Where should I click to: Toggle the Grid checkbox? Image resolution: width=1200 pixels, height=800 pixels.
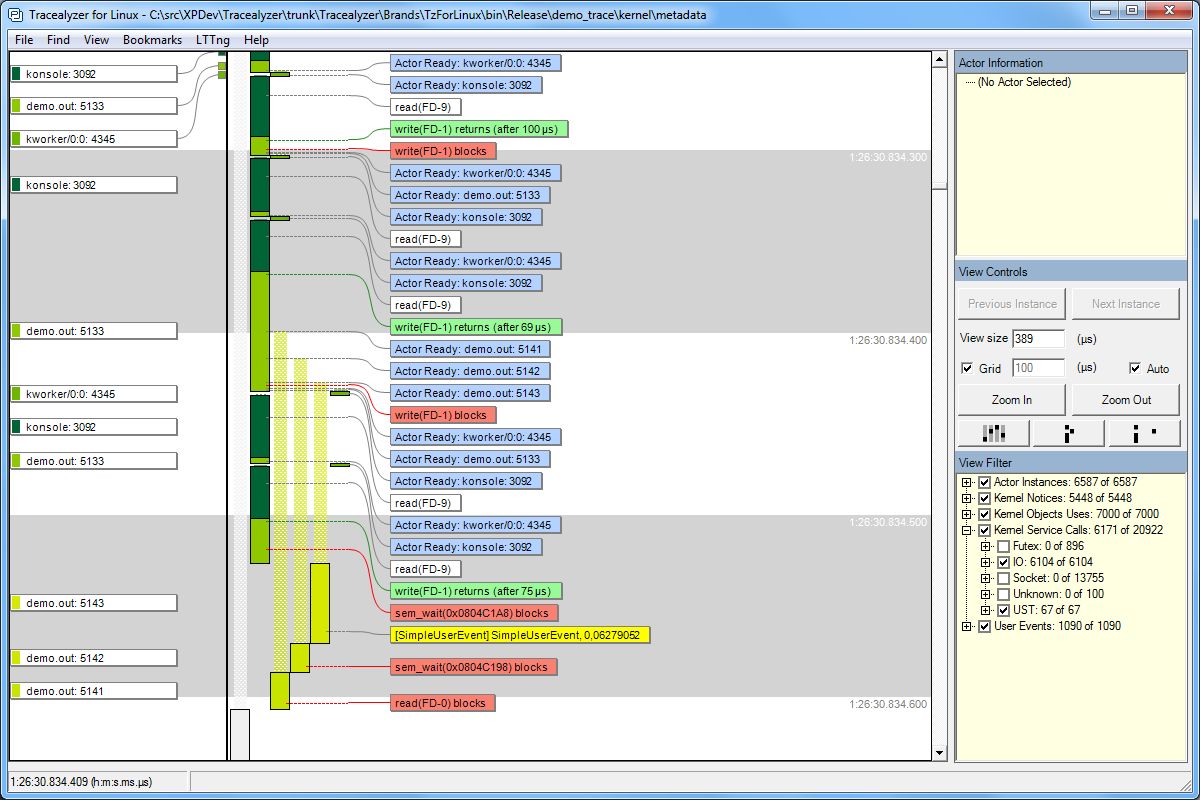point(966,369)
